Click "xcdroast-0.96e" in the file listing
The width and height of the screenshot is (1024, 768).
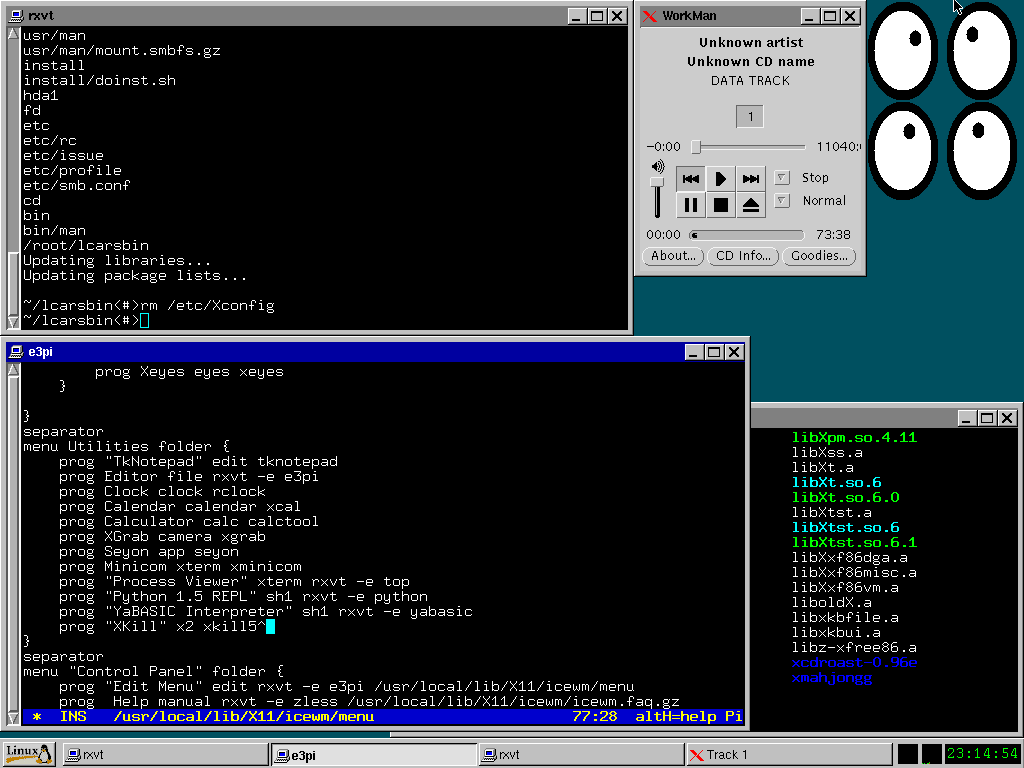pyautogui.click(x=854, y=663)
